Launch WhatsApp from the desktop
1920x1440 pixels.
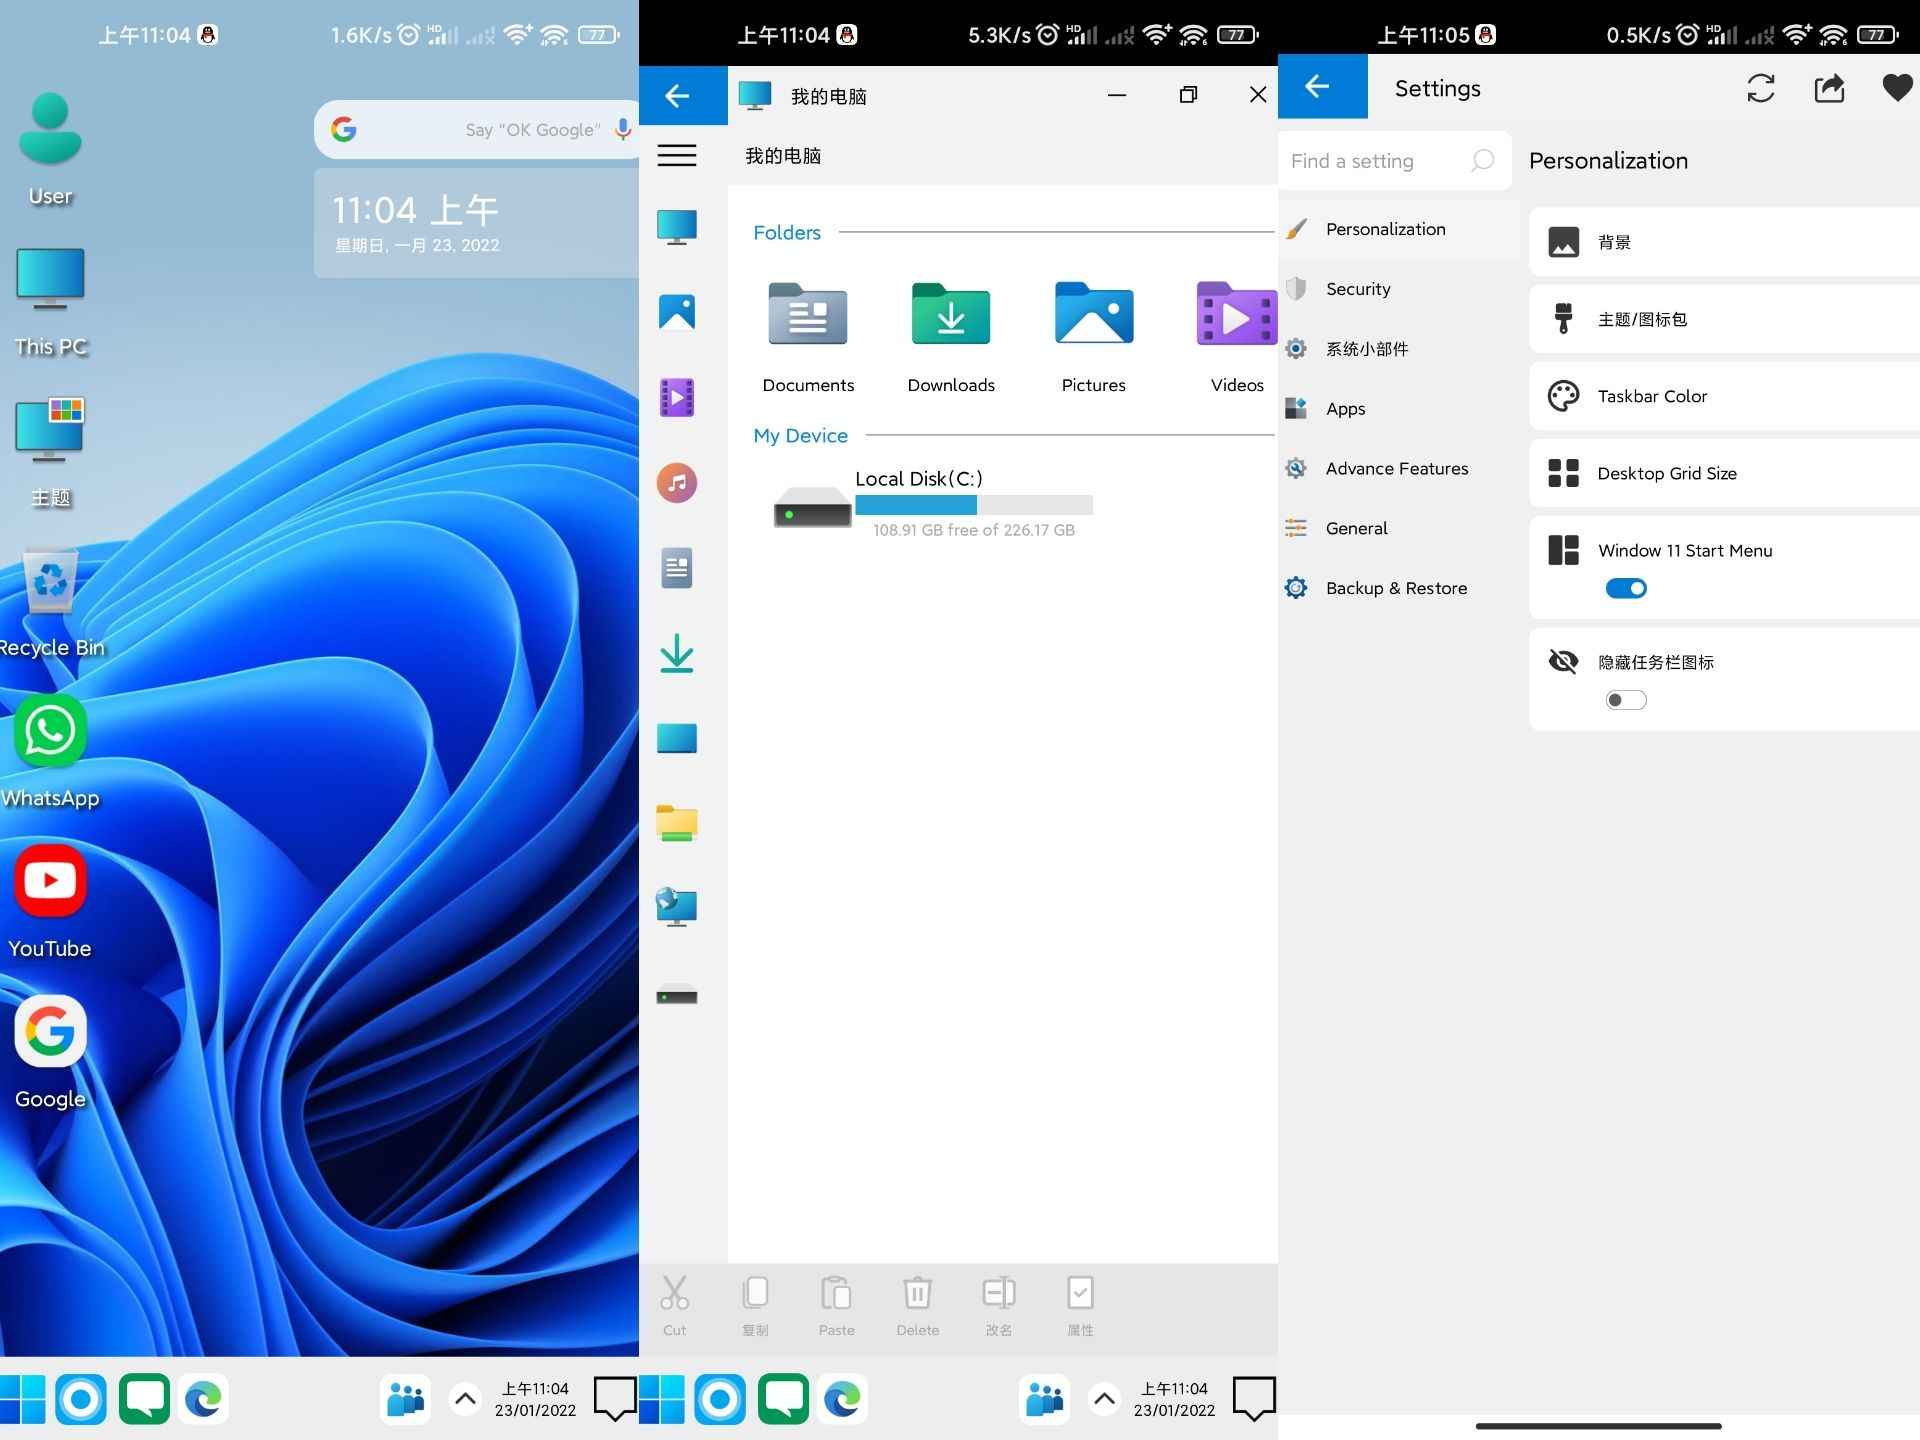[50, 731]
